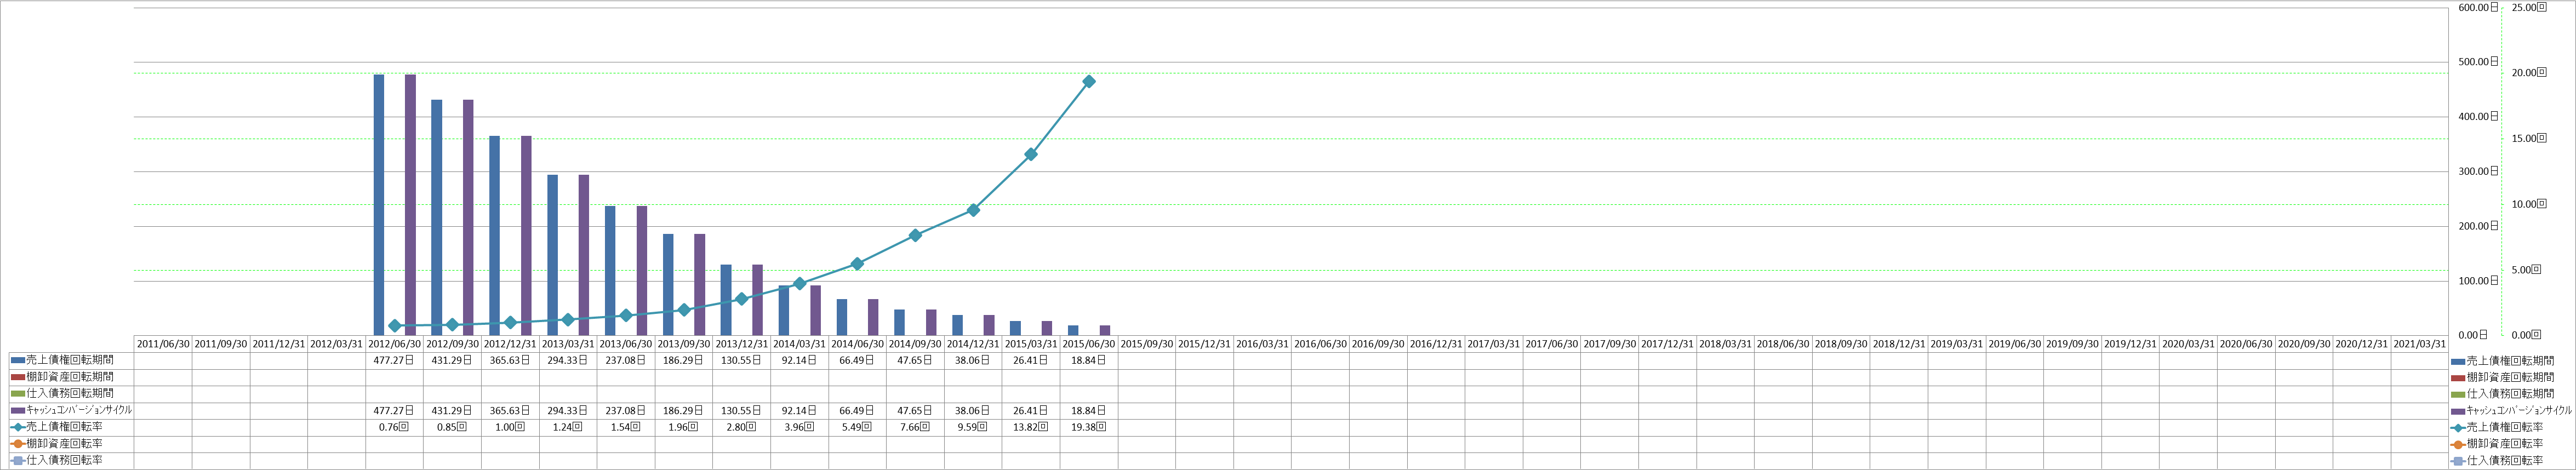Select 棚卸資産回転期間 row label in data table
This screenshot has width=2576, height=470.
(x=70, y=377)
